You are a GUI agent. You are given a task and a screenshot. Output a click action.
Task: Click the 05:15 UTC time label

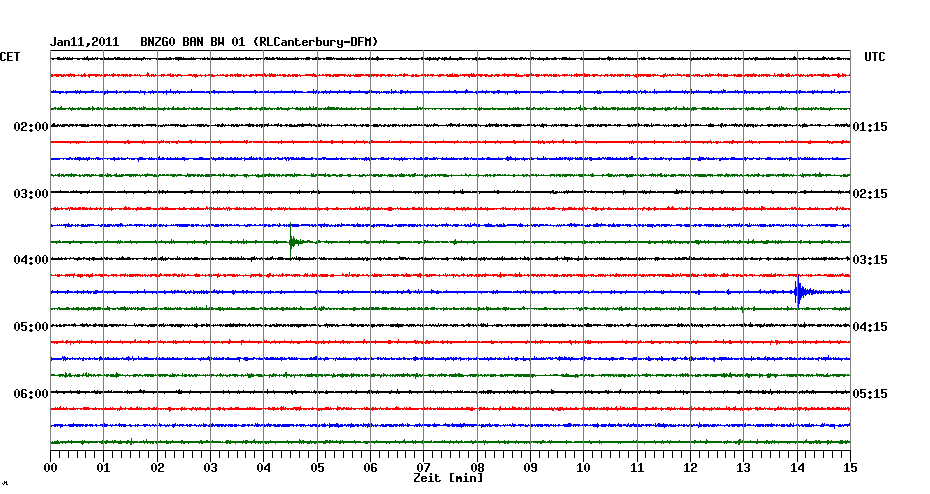click(869, 393)
